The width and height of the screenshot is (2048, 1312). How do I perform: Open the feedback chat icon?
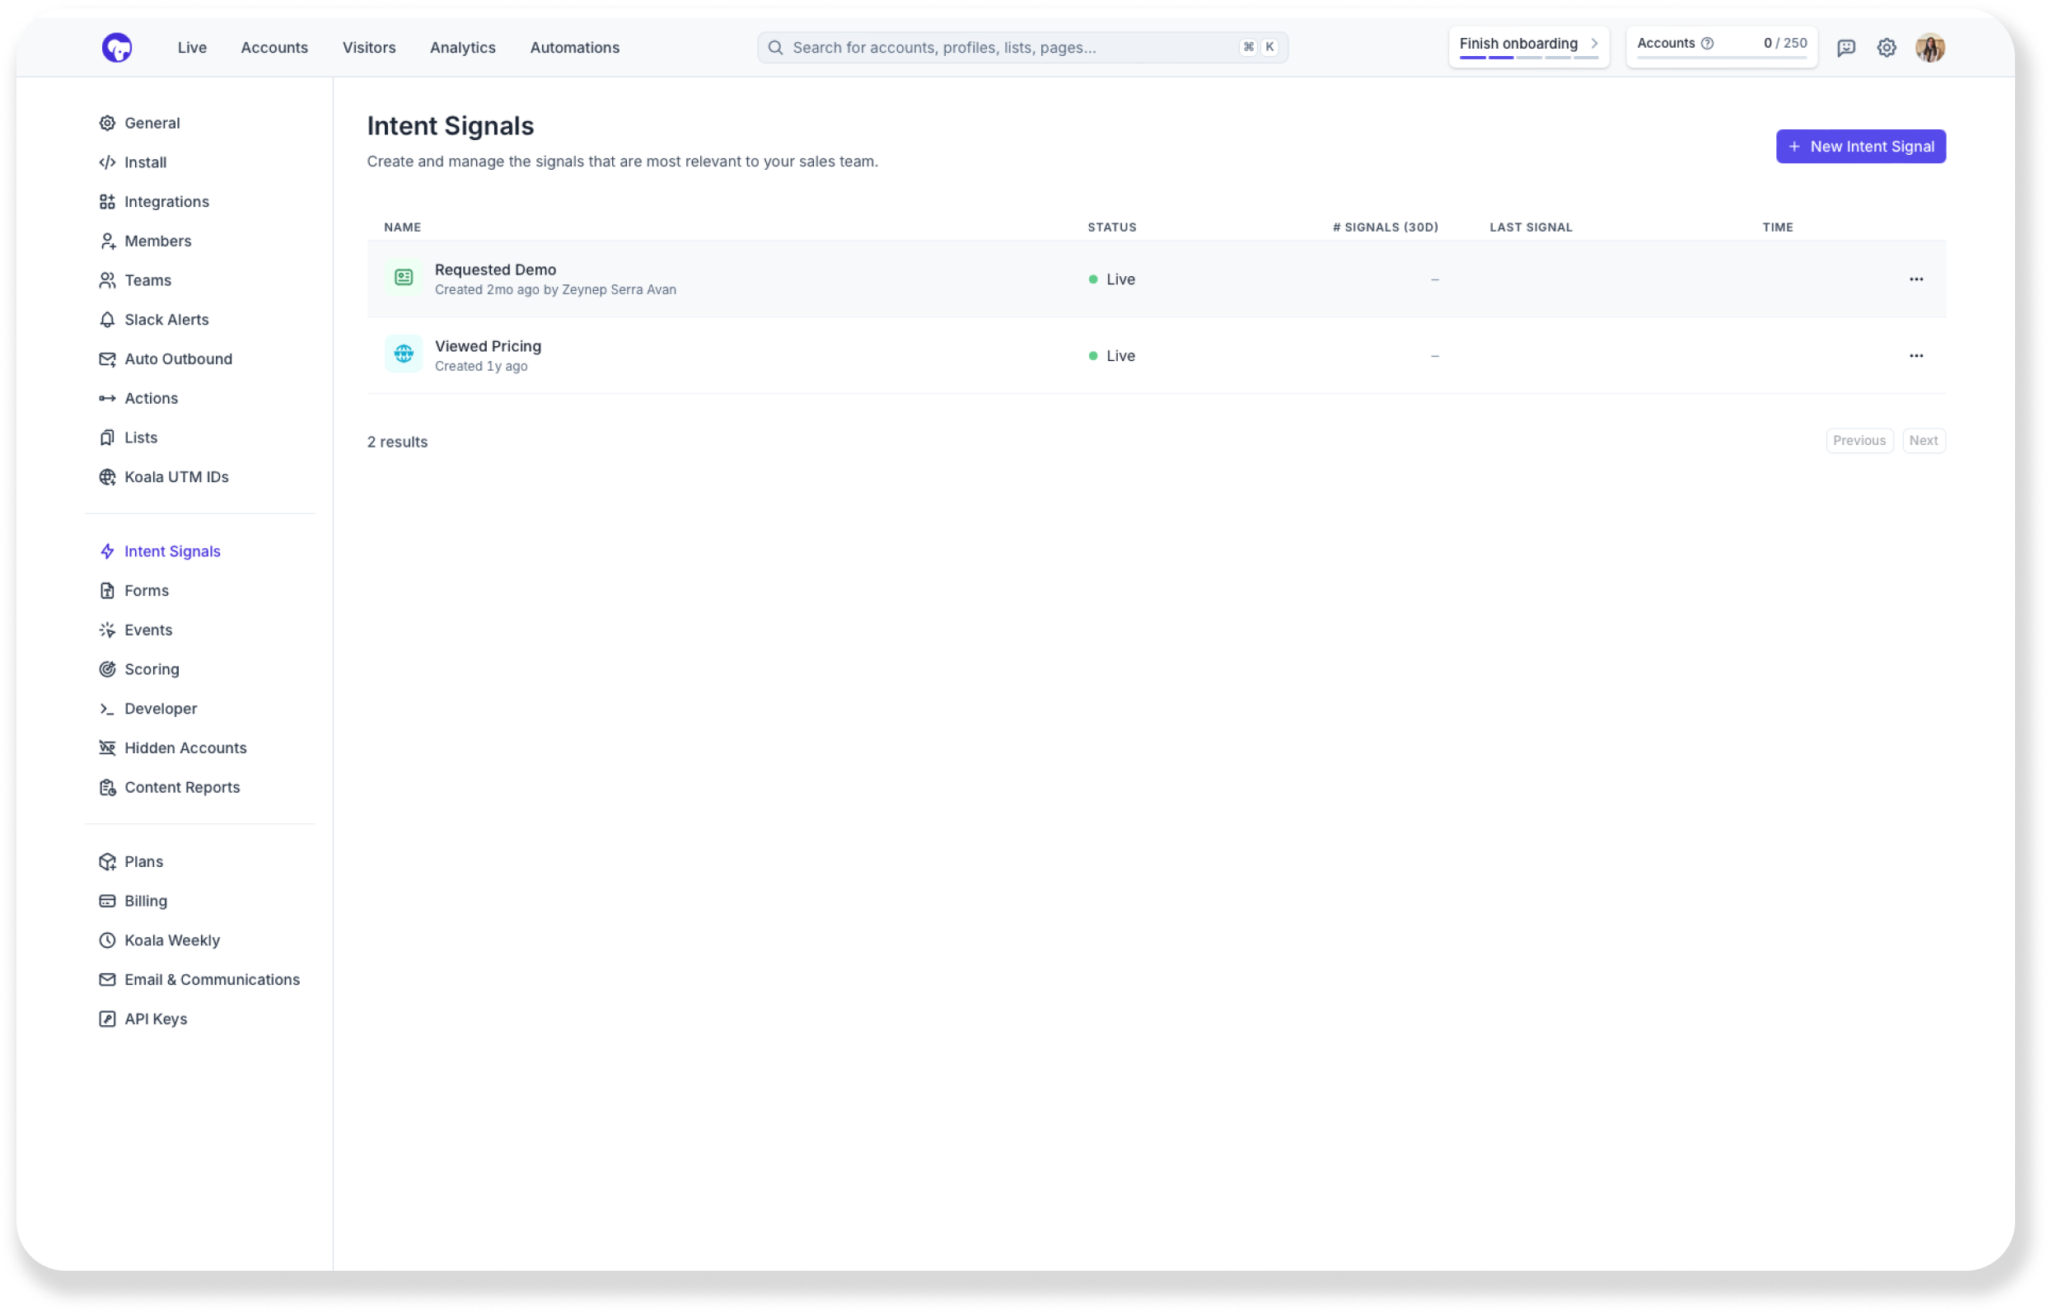(1846, 47)
